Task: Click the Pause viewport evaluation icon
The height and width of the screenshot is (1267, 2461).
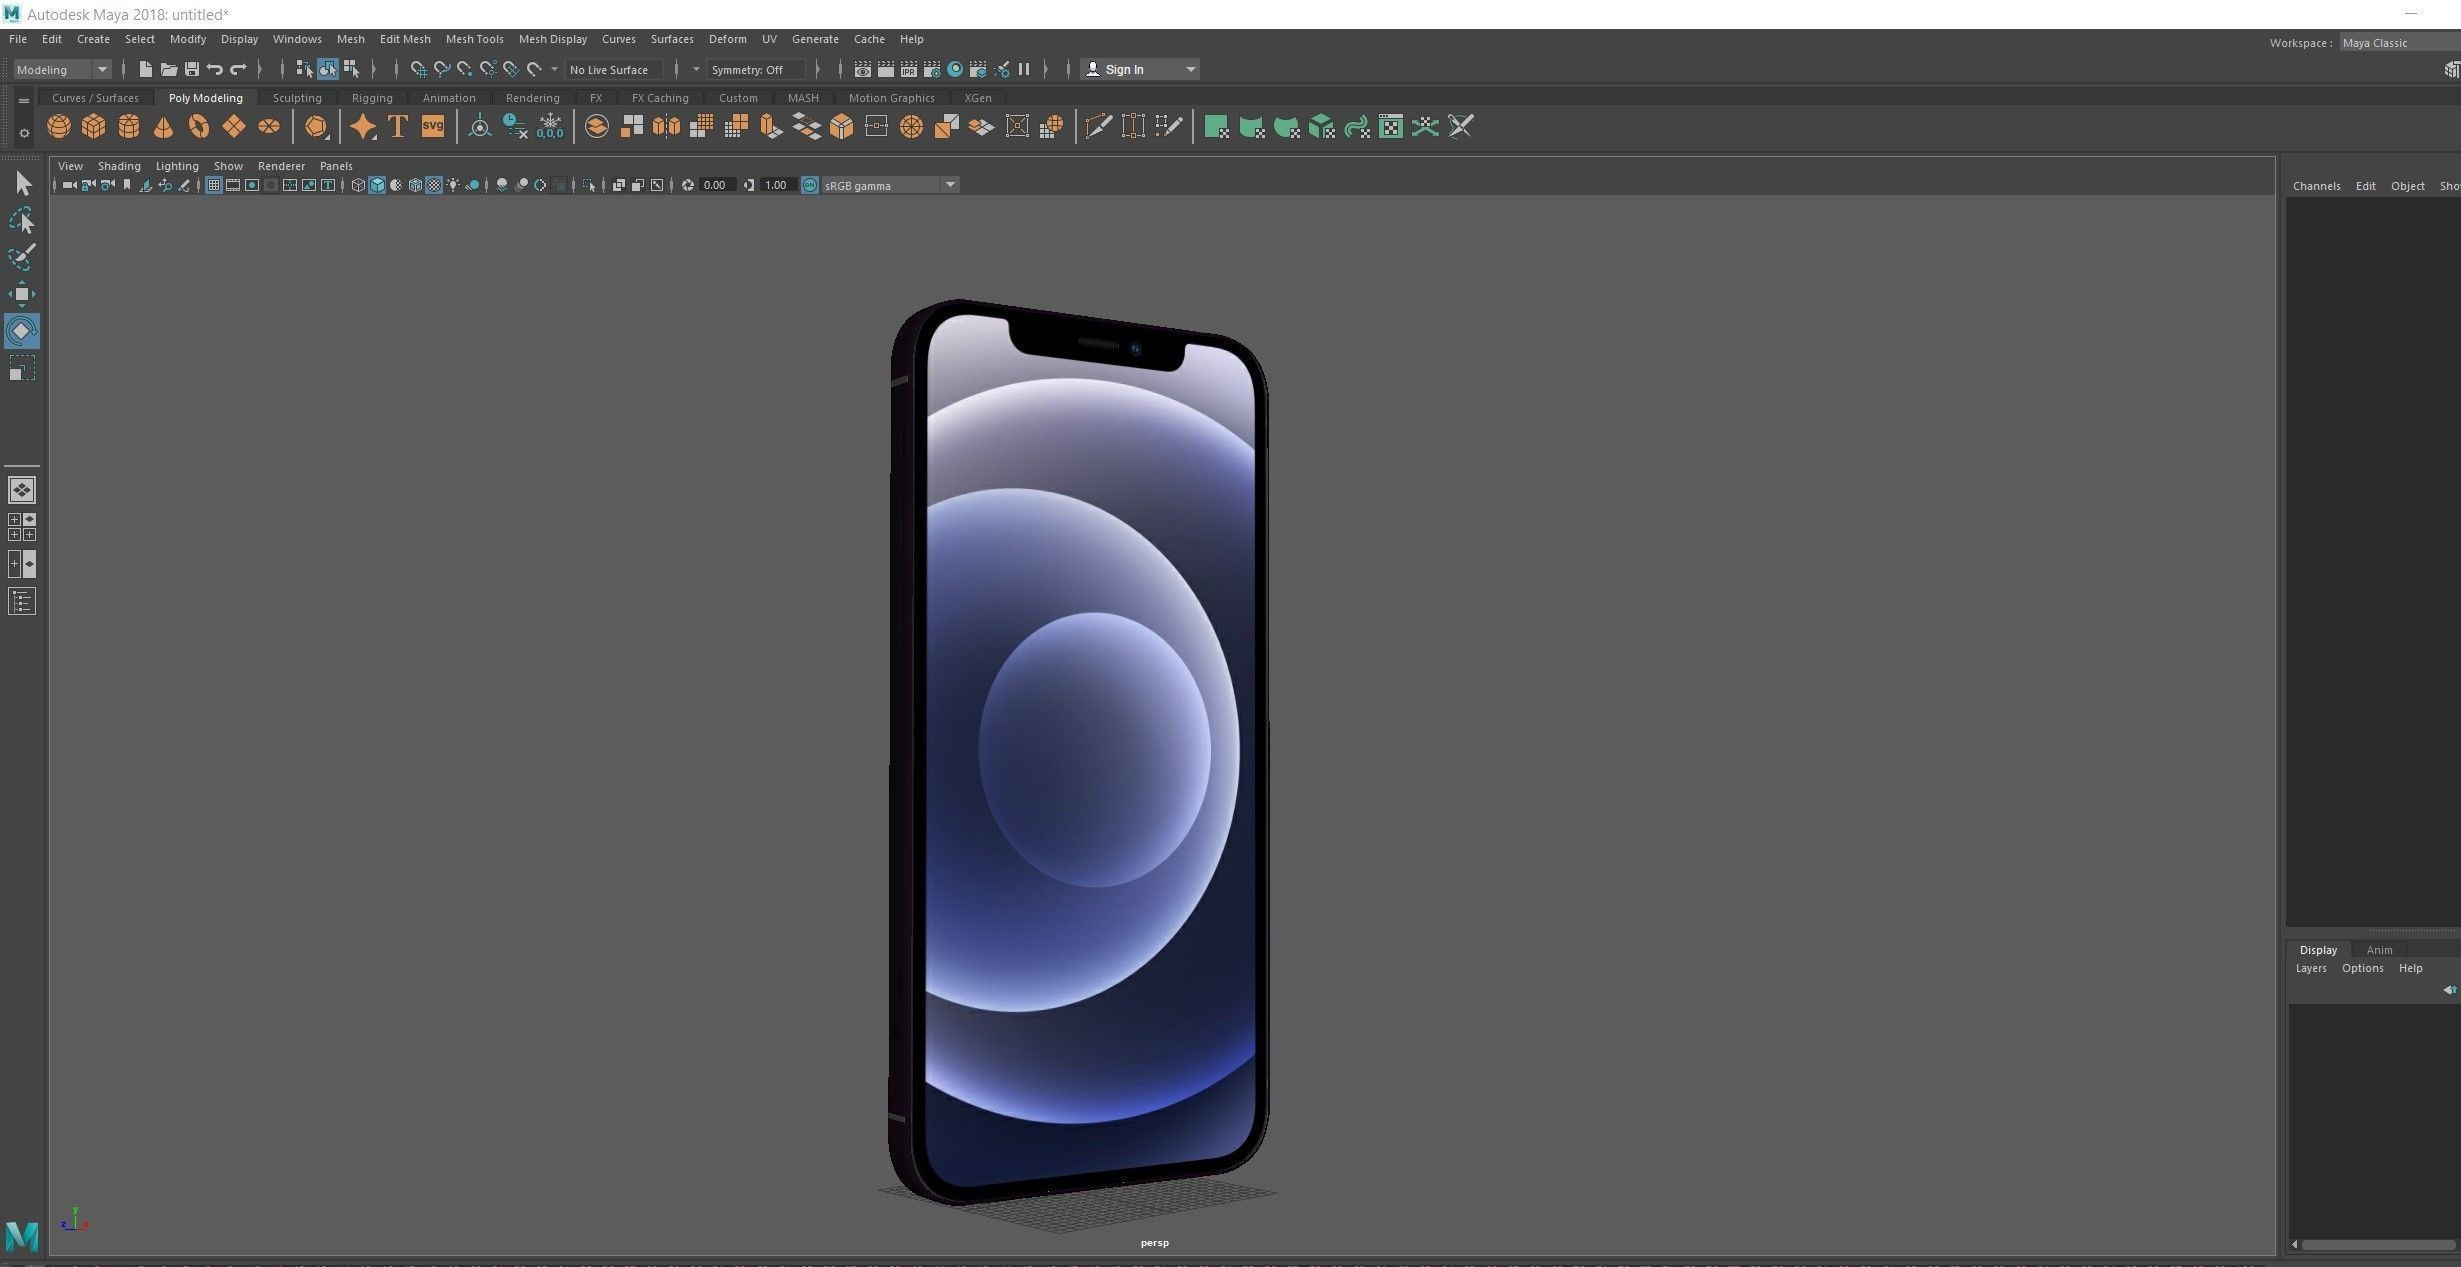Action: pyautogui.click(x=1024, y=69)
